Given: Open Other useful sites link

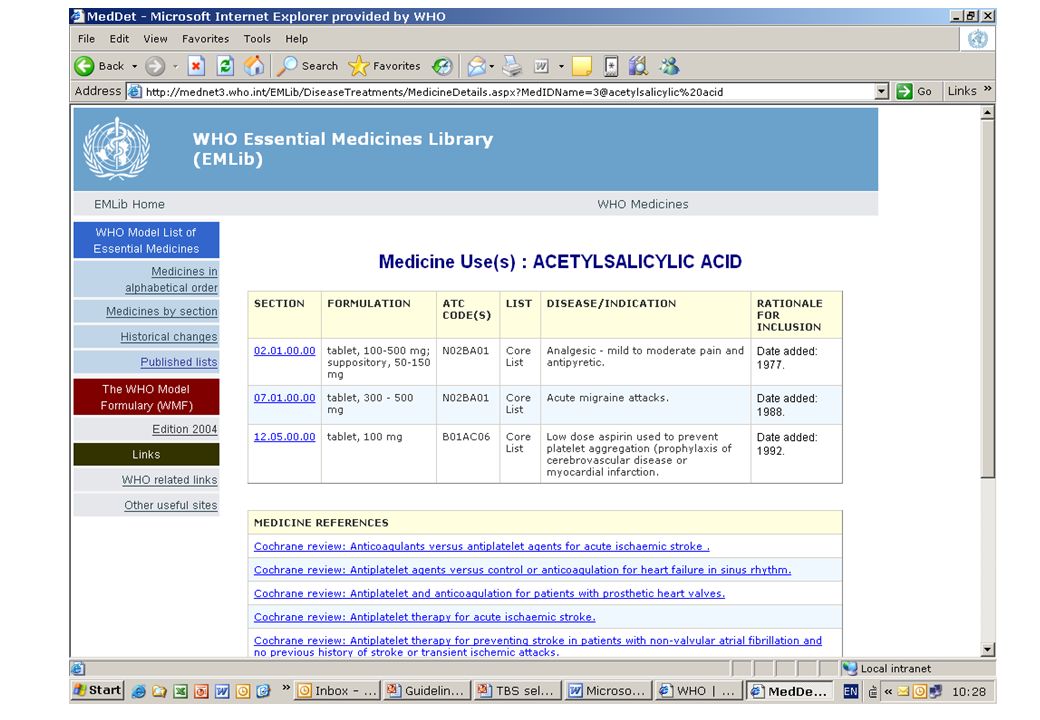Looking at the screenshot, I should pyautogui.click(x=170, y=505).
